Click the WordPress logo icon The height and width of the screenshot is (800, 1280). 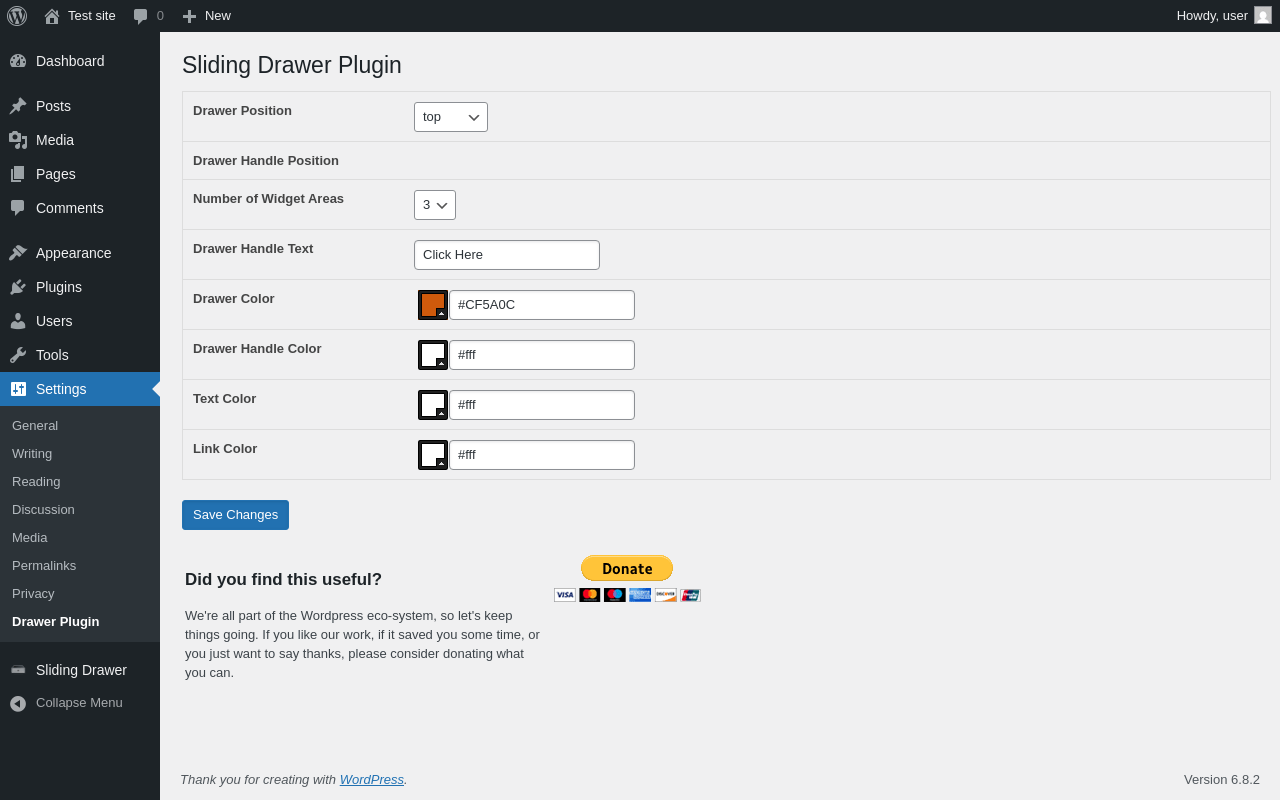click(17, 16)
